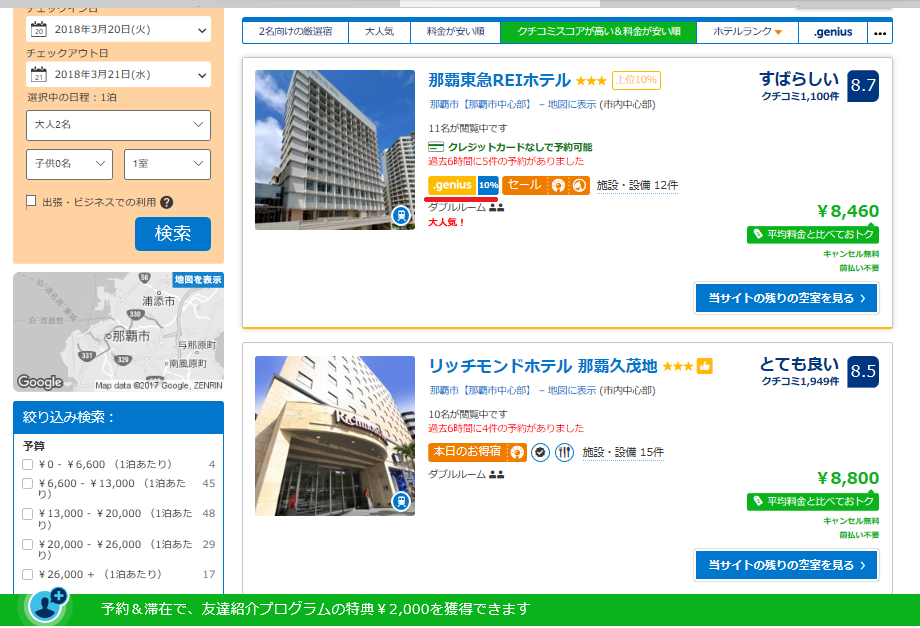The height and width of the screenshot is (628, 920).
Task: Click the Google logo on the map
Action: (40, 382)
